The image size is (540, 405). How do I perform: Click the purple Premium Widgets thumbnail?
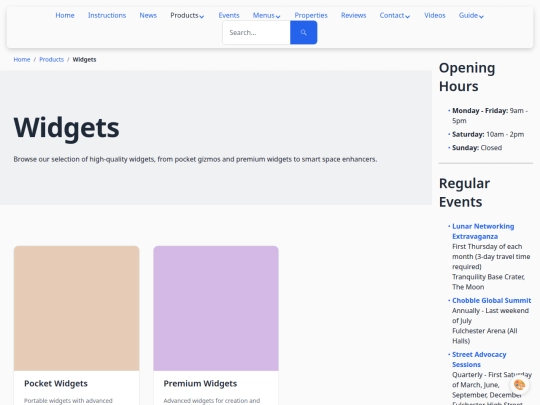(216, 308)
